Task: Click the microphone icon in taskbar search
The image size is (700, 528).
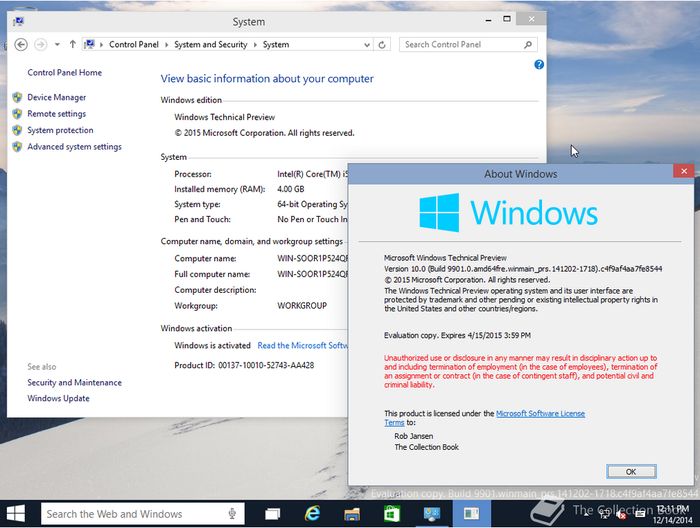Action: (x=232, y=514)
